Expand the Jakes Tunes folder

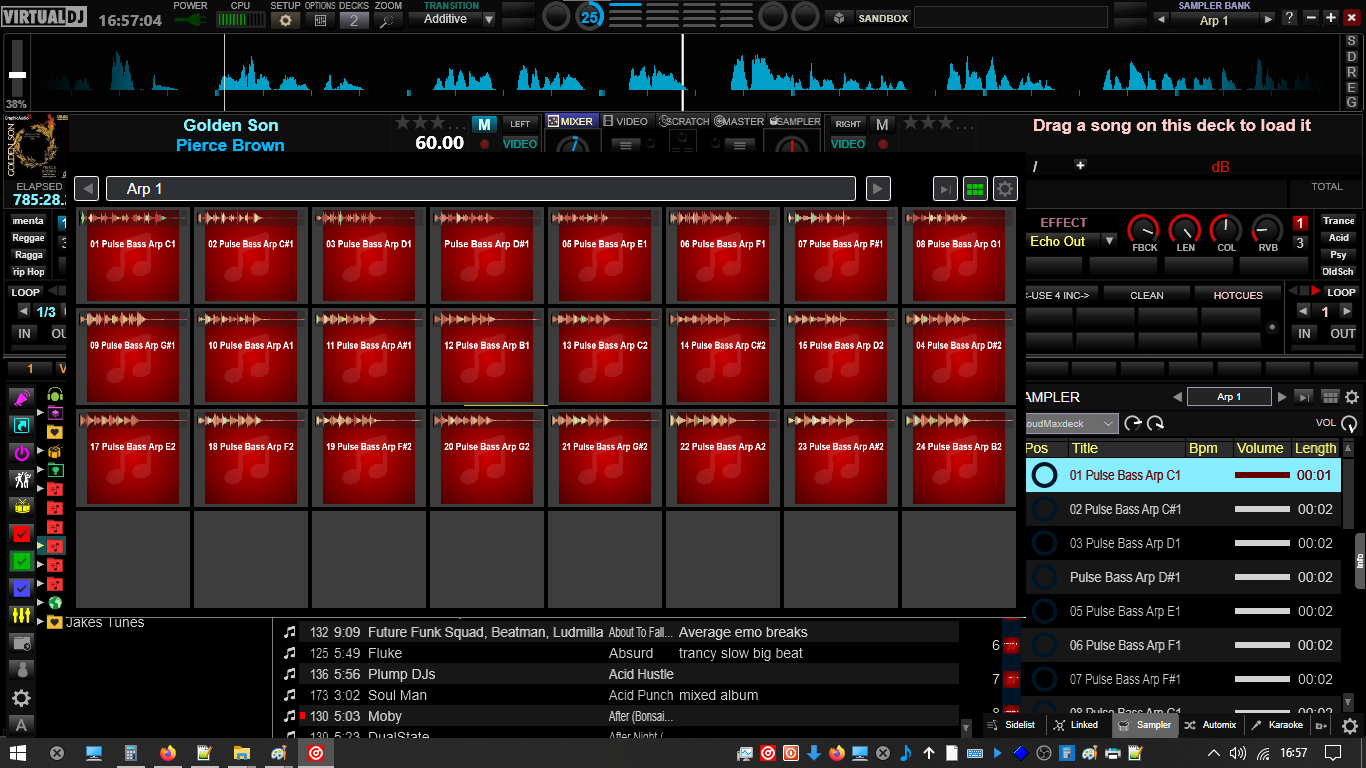pos(40,622)
